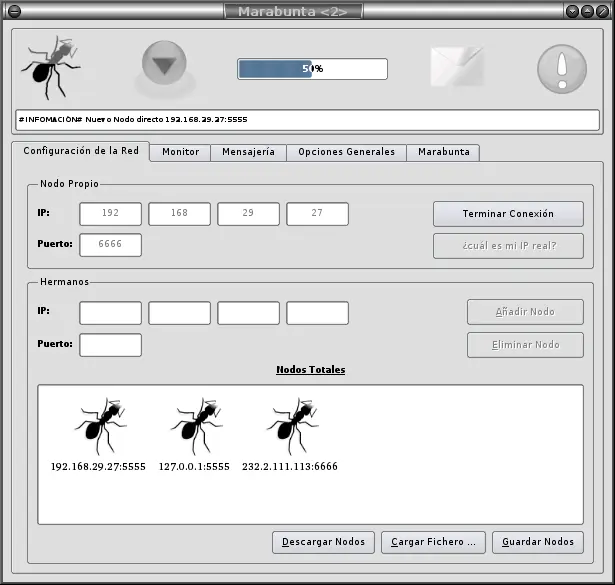
Task: Focus the second Hermanos IP octet field
Action: point(179,313)
